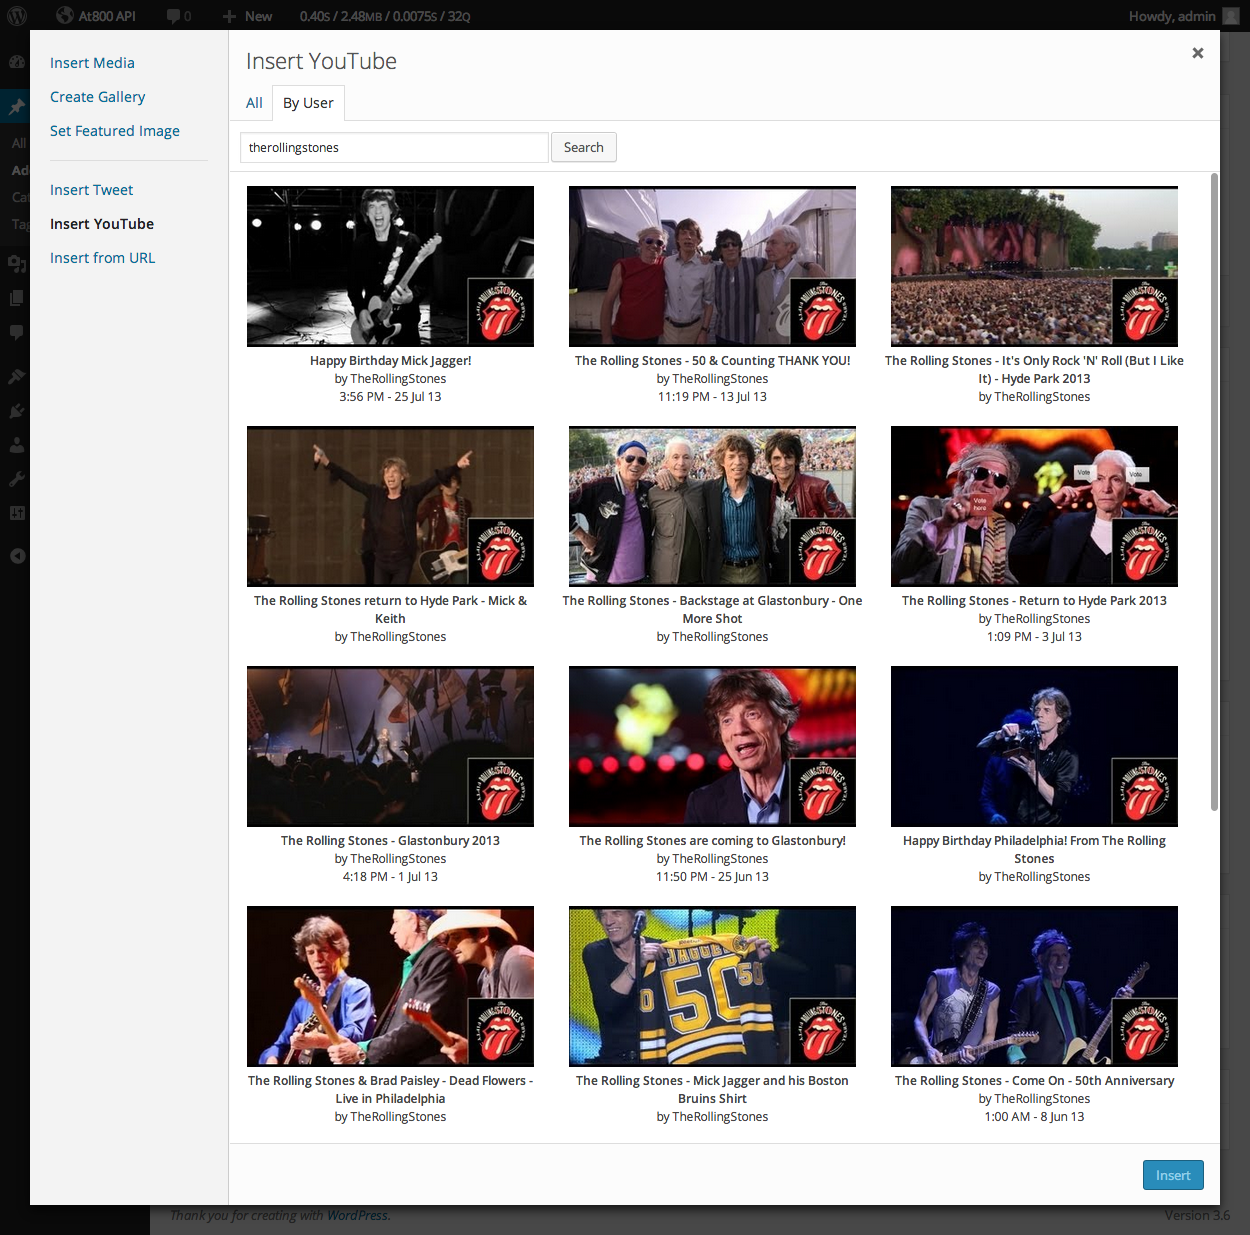
Task: Click the WordPress logo in admin bar
Action: 17,16
